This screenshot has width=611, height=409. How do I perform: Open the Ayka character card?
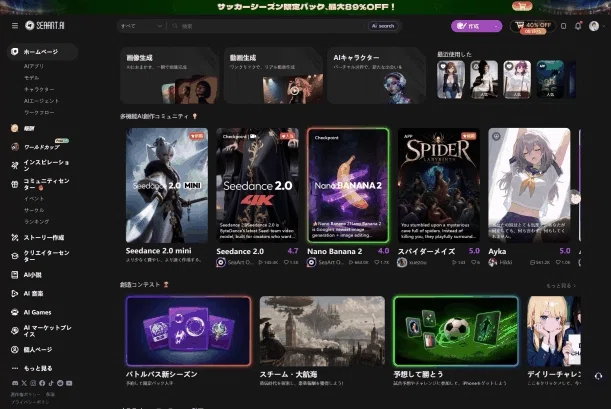529,185
